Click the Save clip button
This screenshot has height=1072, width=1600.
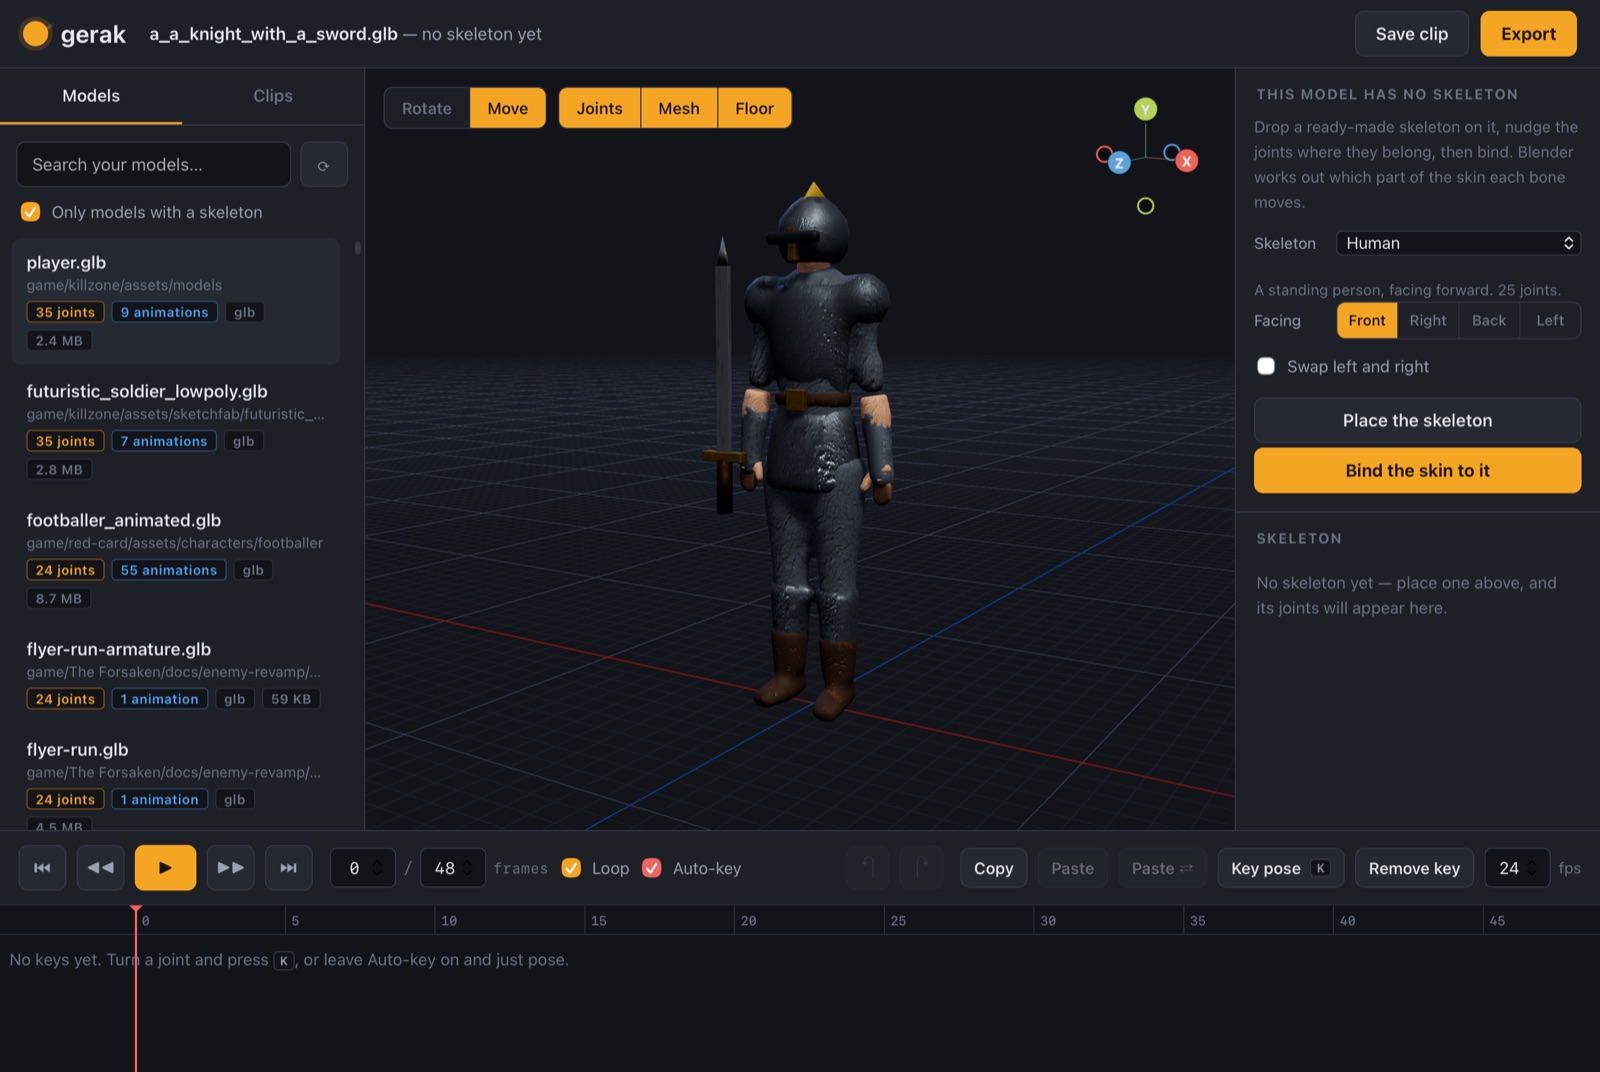coord(1411,34)
